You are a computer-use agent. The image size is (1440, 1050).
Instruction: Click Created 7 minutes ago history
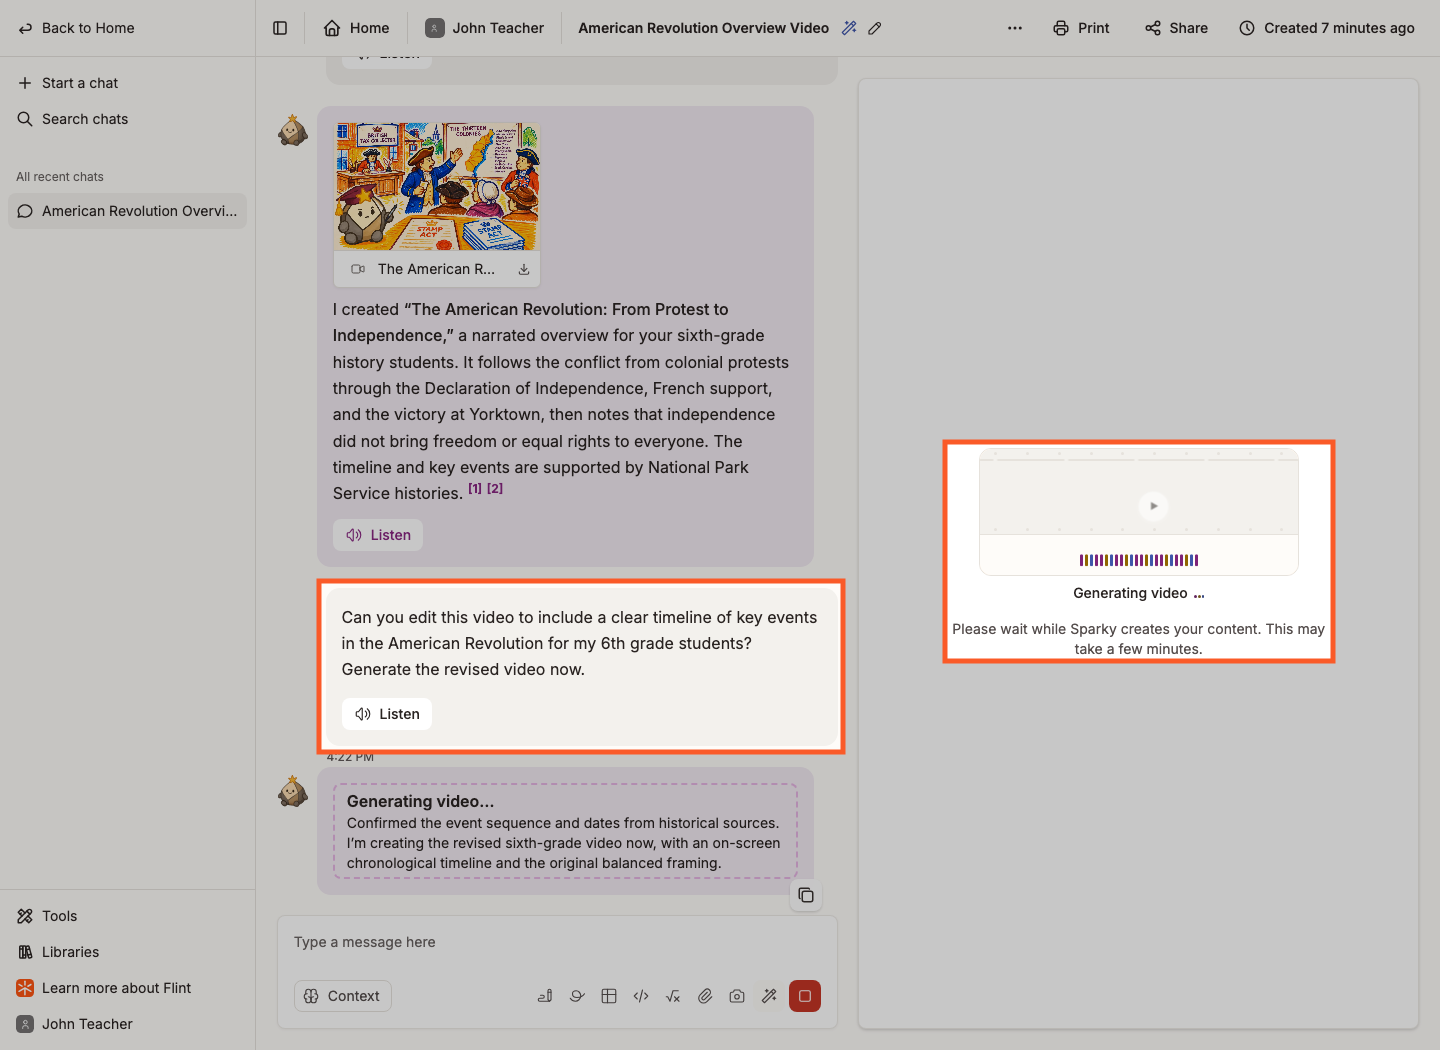click(x=1327, y=28)
